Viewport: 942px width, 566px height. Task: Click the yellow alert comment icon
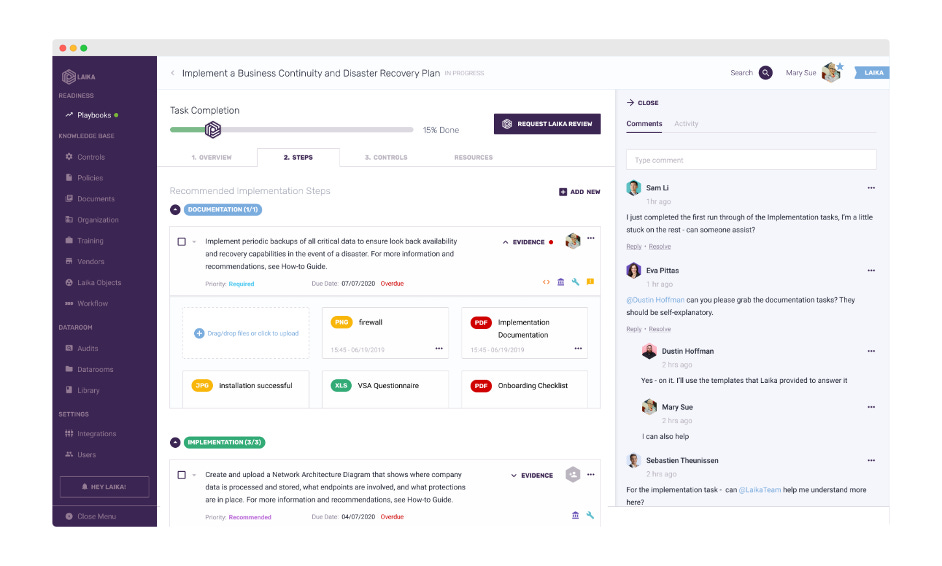tap(591, 282)
